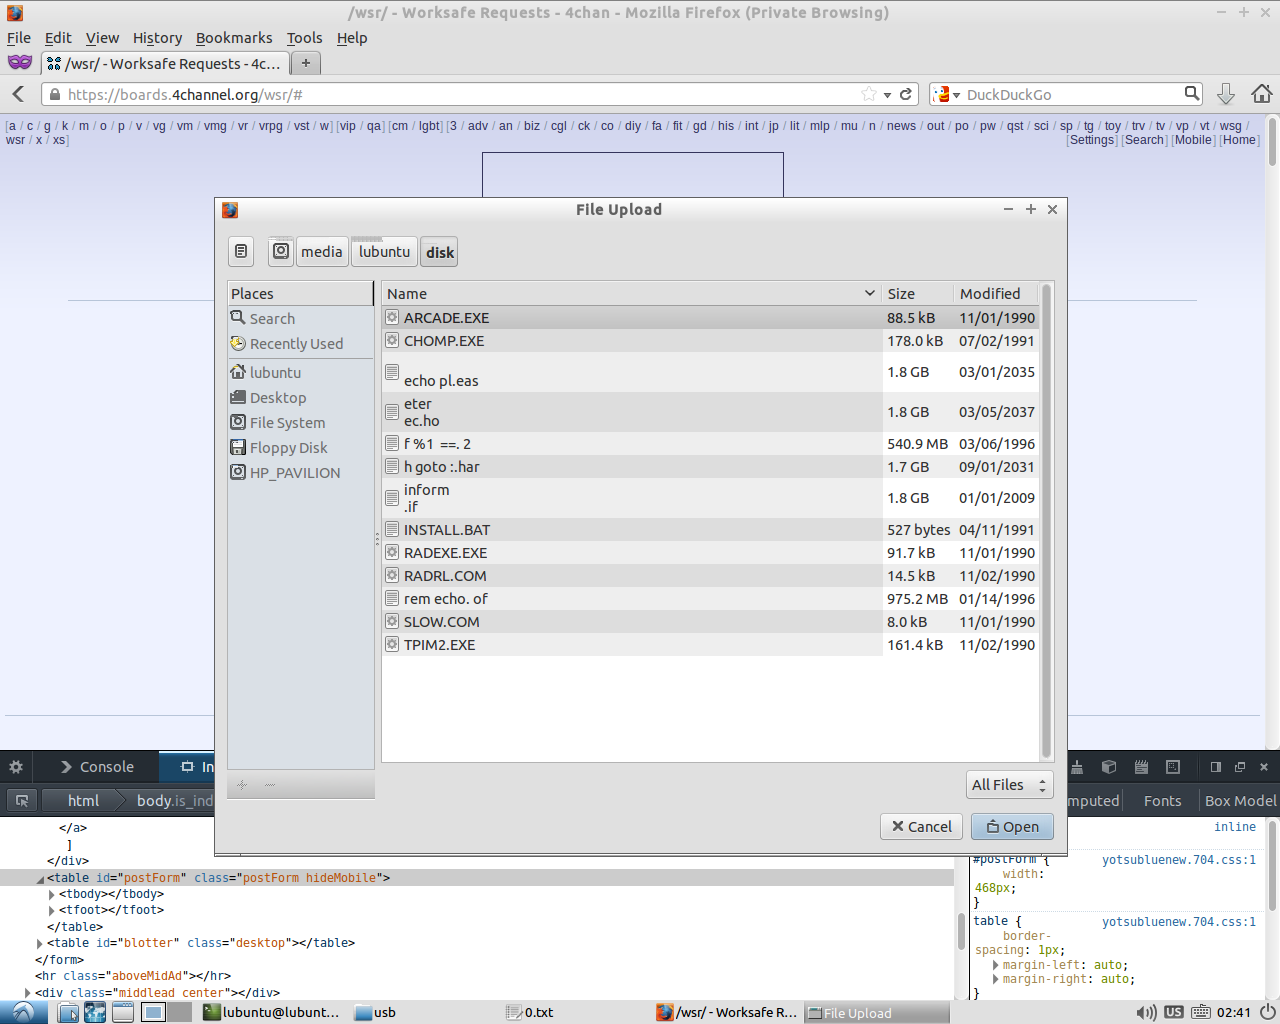Screen dimensions: 1280x1024
Task: Cancel the file upload dialog
Action: tap(921, 826)
